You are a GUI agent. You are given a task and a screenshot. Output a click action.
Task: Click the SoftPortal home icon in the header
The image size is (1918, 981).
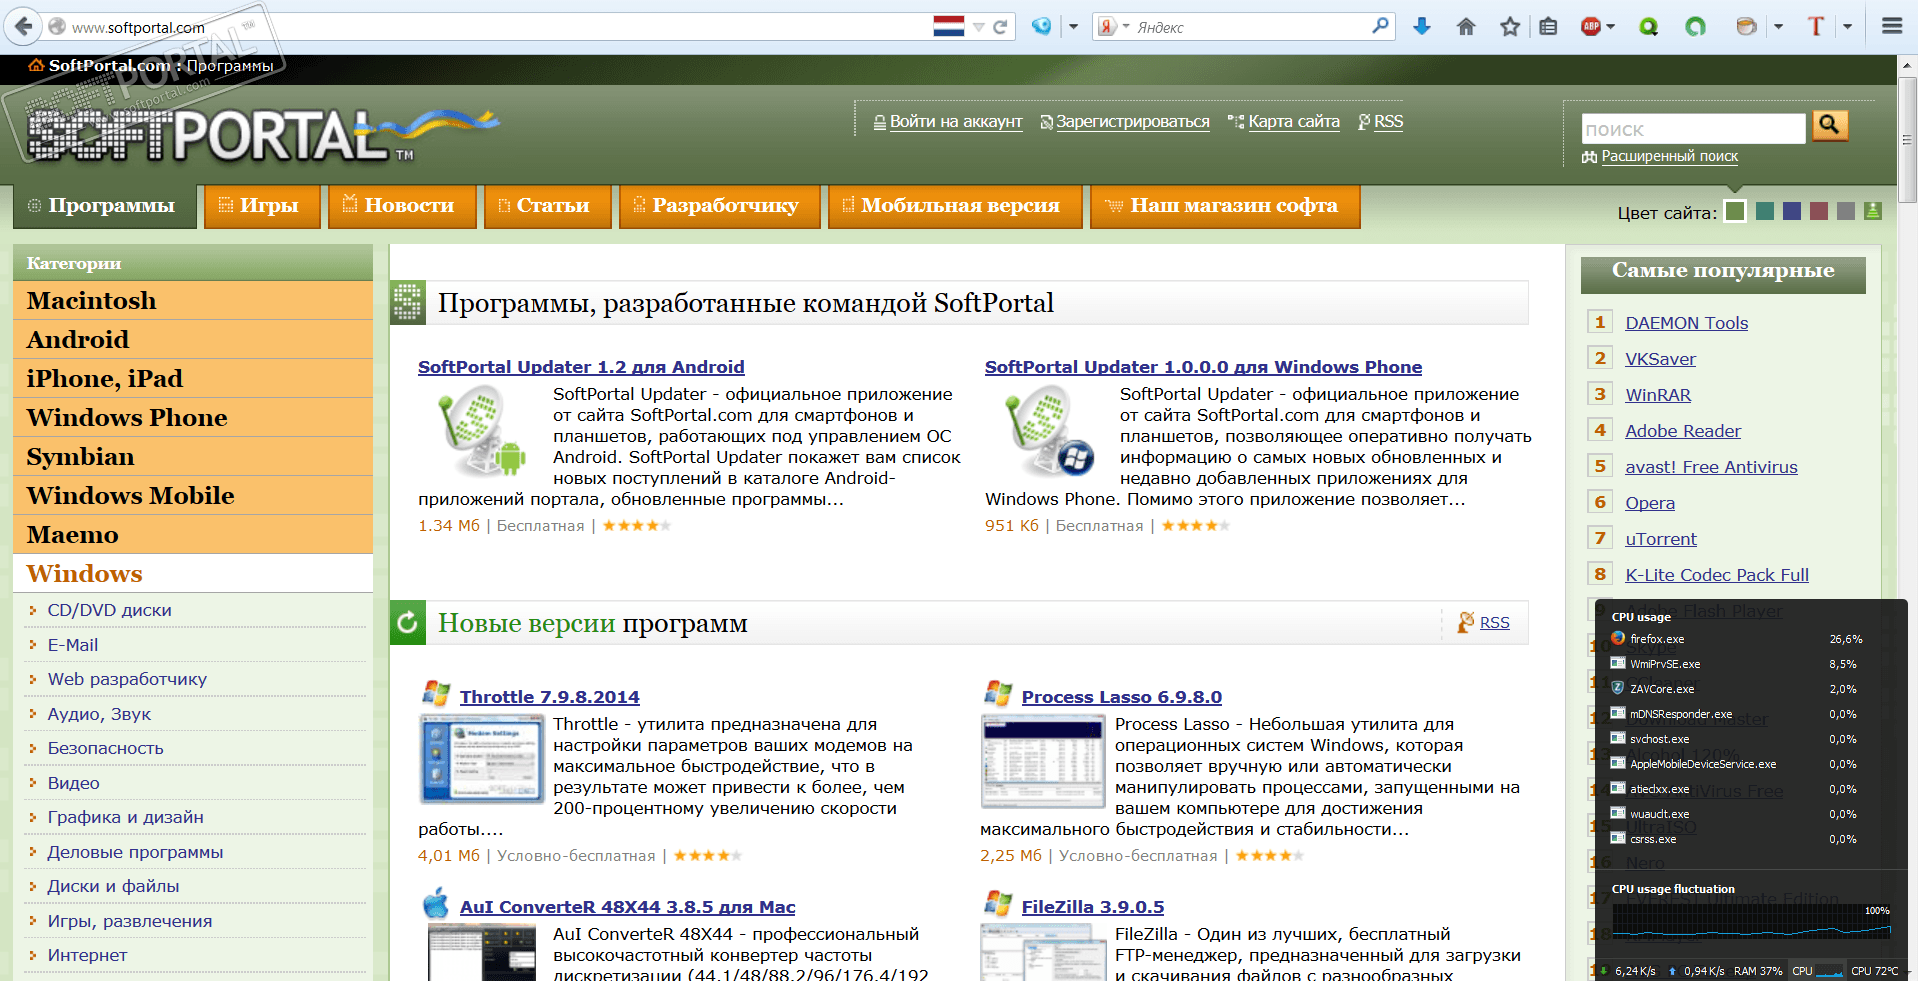(36, 66)
